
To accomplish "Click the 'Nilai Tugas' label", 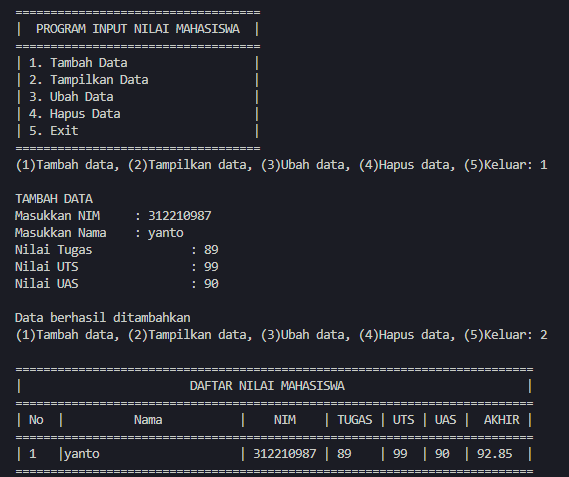I will coord(54,250).
